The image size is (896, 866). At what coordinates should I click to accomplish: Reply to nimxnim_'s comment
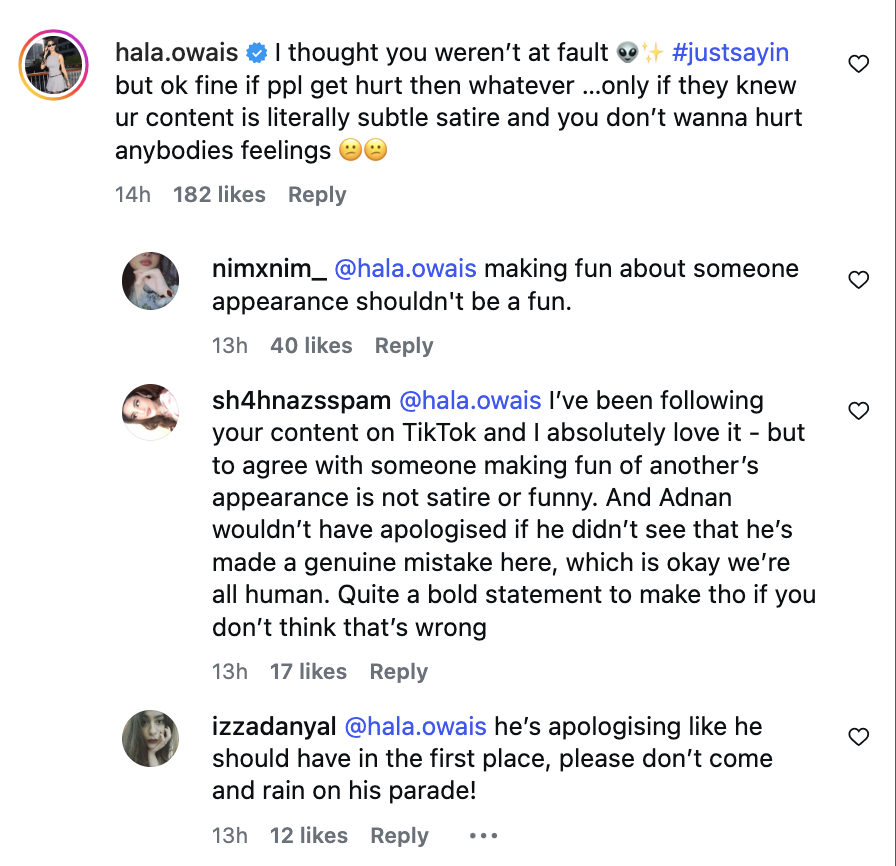point(404,346)
